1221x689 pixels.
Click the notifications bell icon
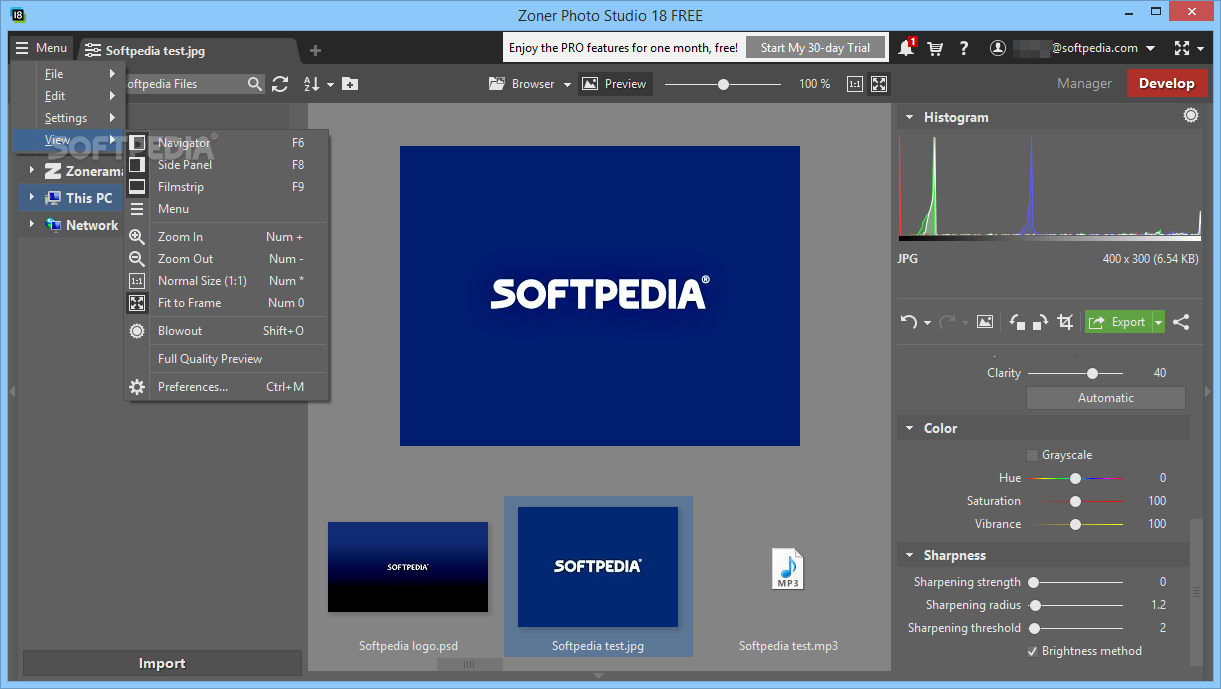coord(906,47)
